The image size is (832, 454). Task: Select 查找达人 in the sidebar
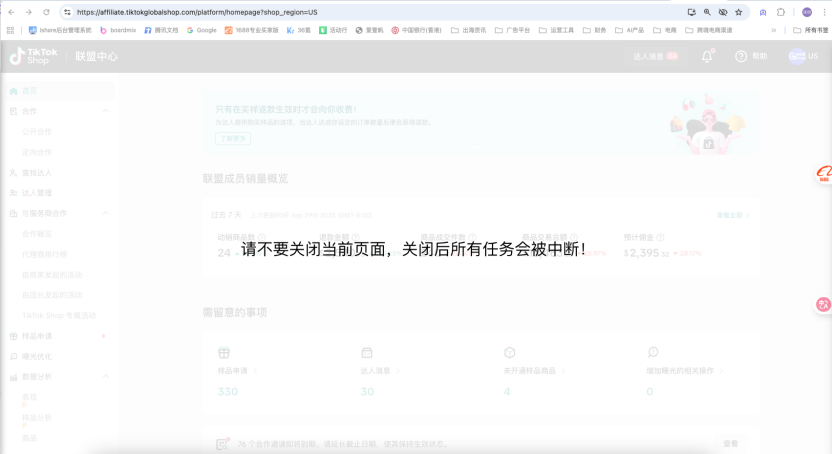coord(37,173)
